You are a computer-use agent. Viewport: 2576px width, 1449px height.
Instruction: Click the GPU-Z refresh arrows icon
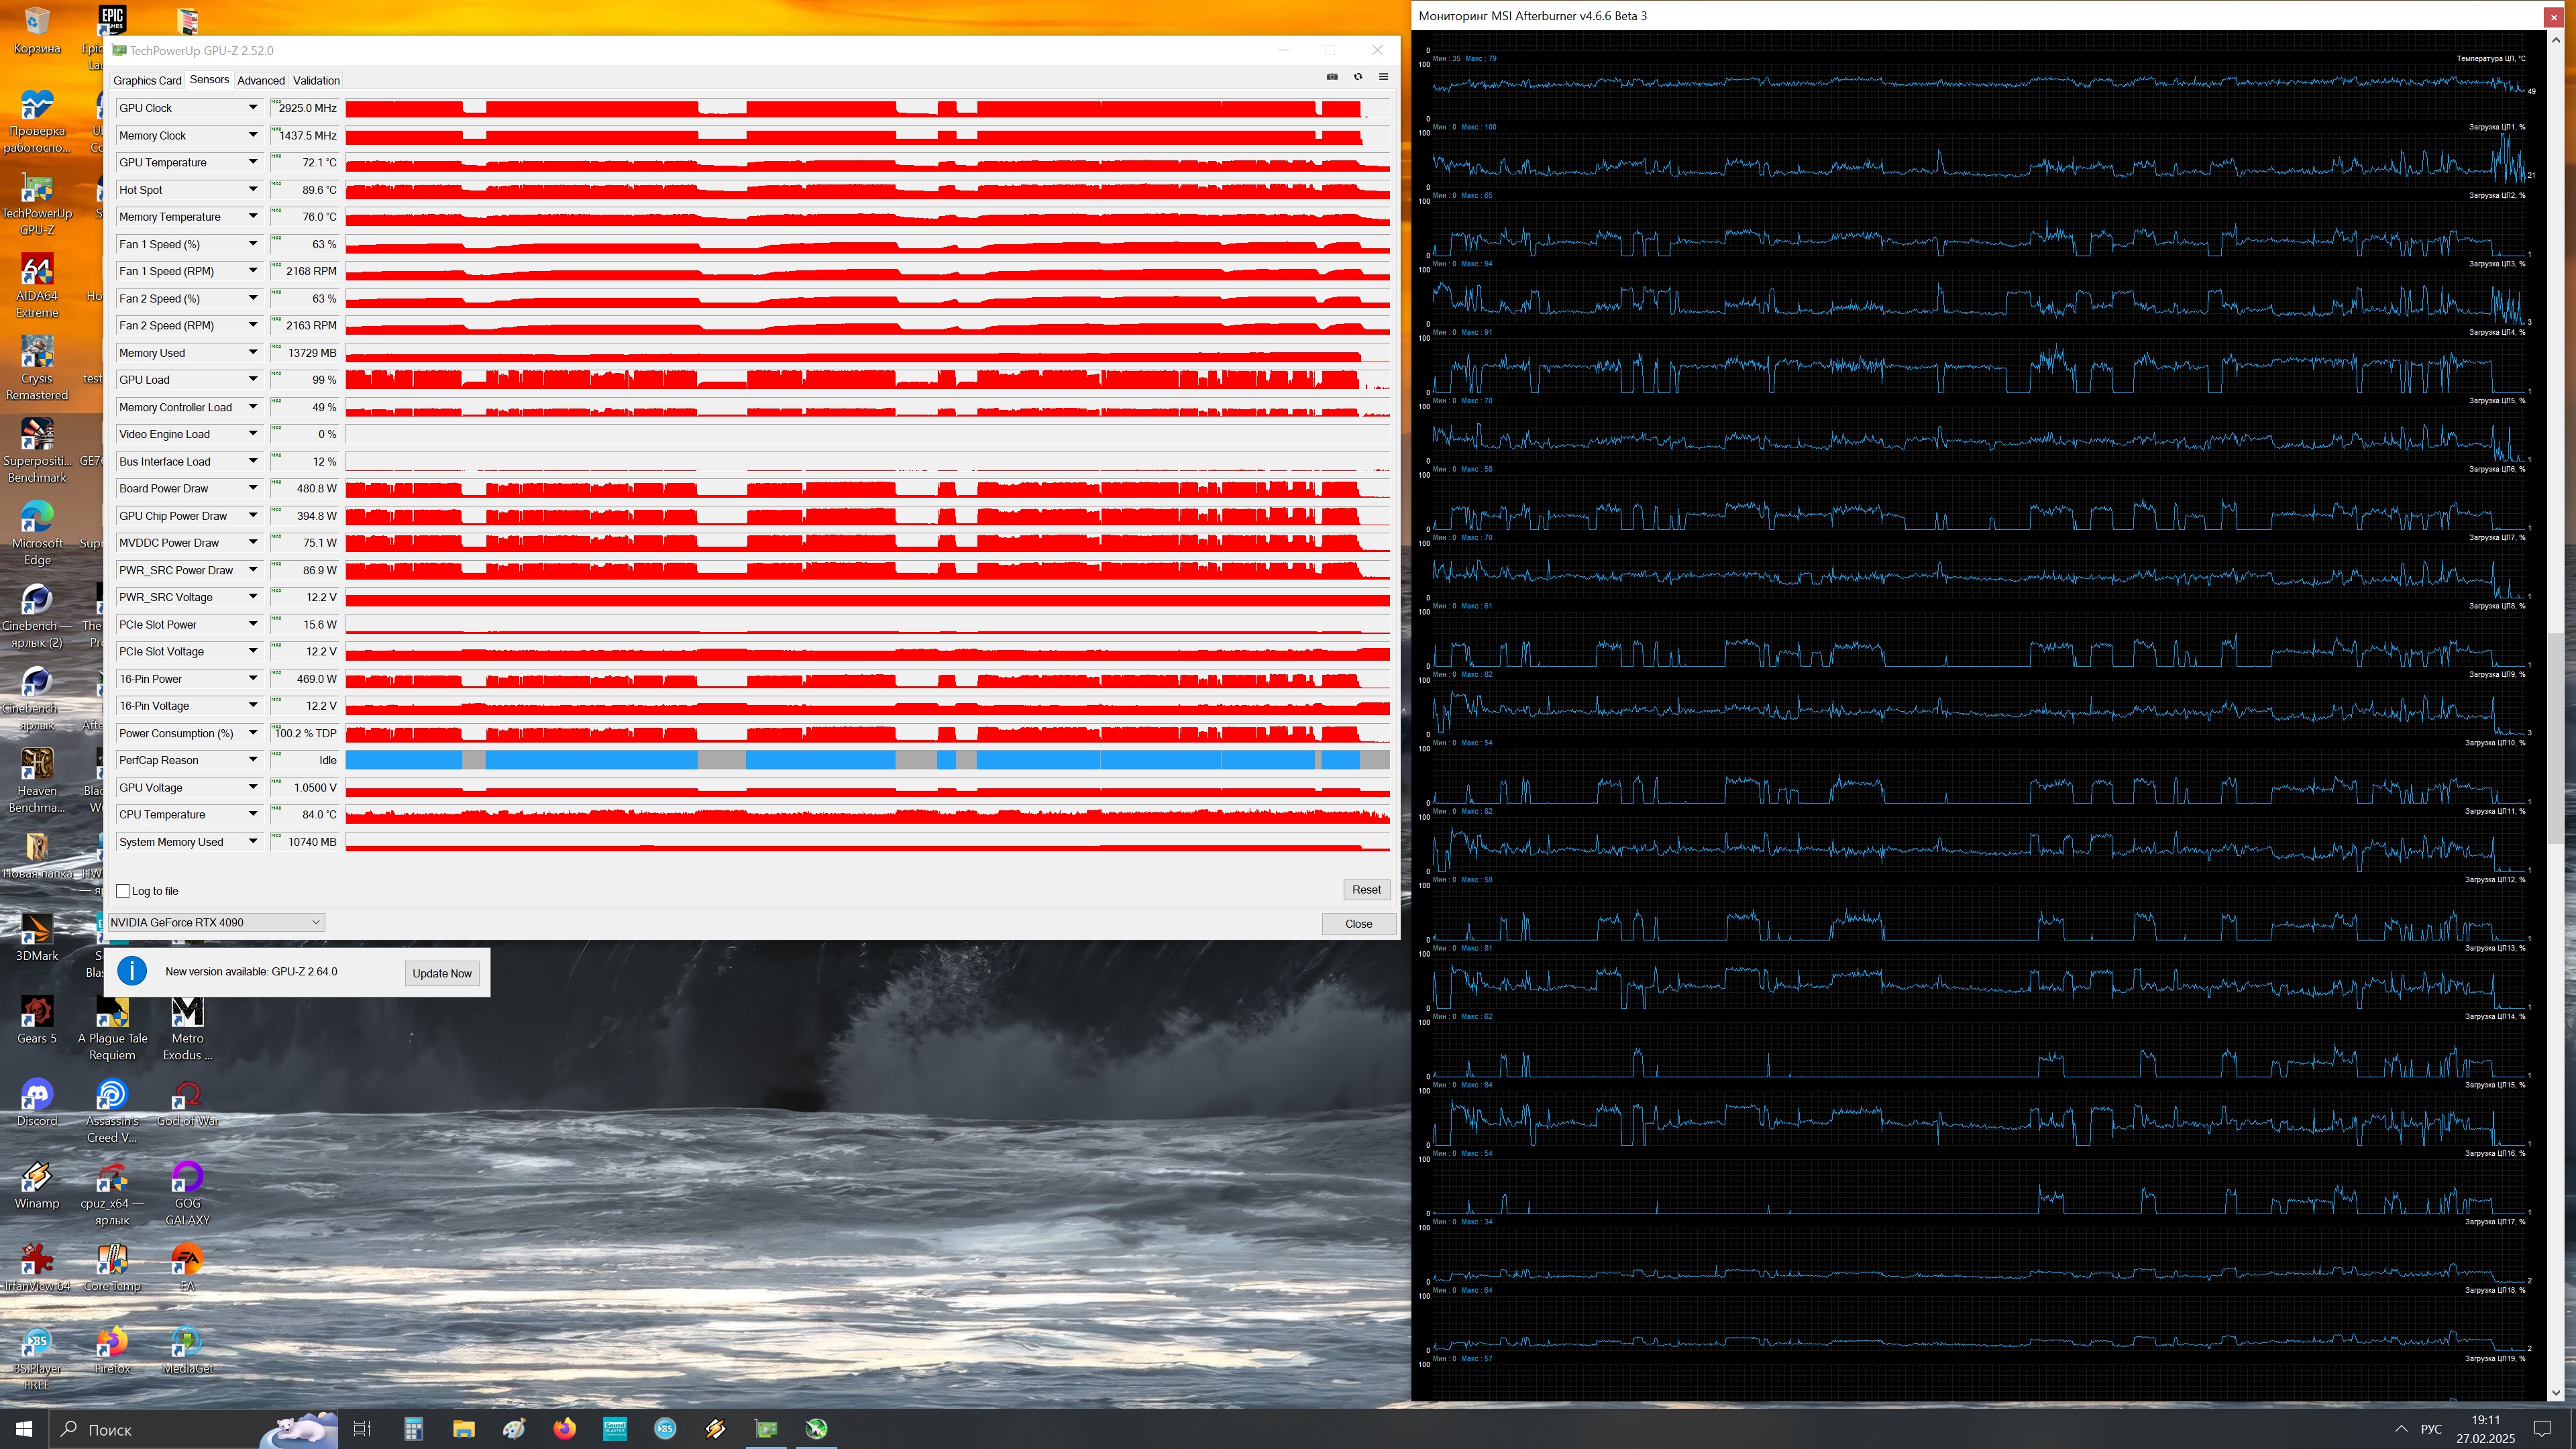coord(1358,77)
